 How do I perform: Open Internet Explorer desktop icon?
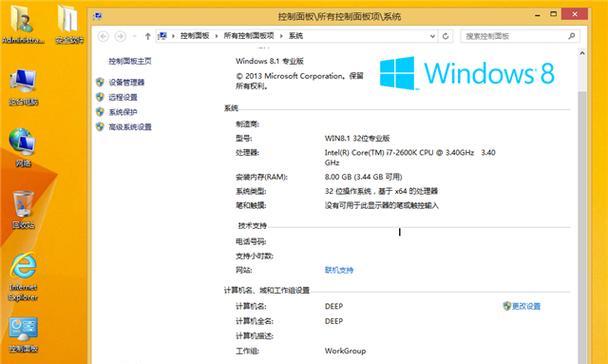pyautogui.click(x=23, y=277)
